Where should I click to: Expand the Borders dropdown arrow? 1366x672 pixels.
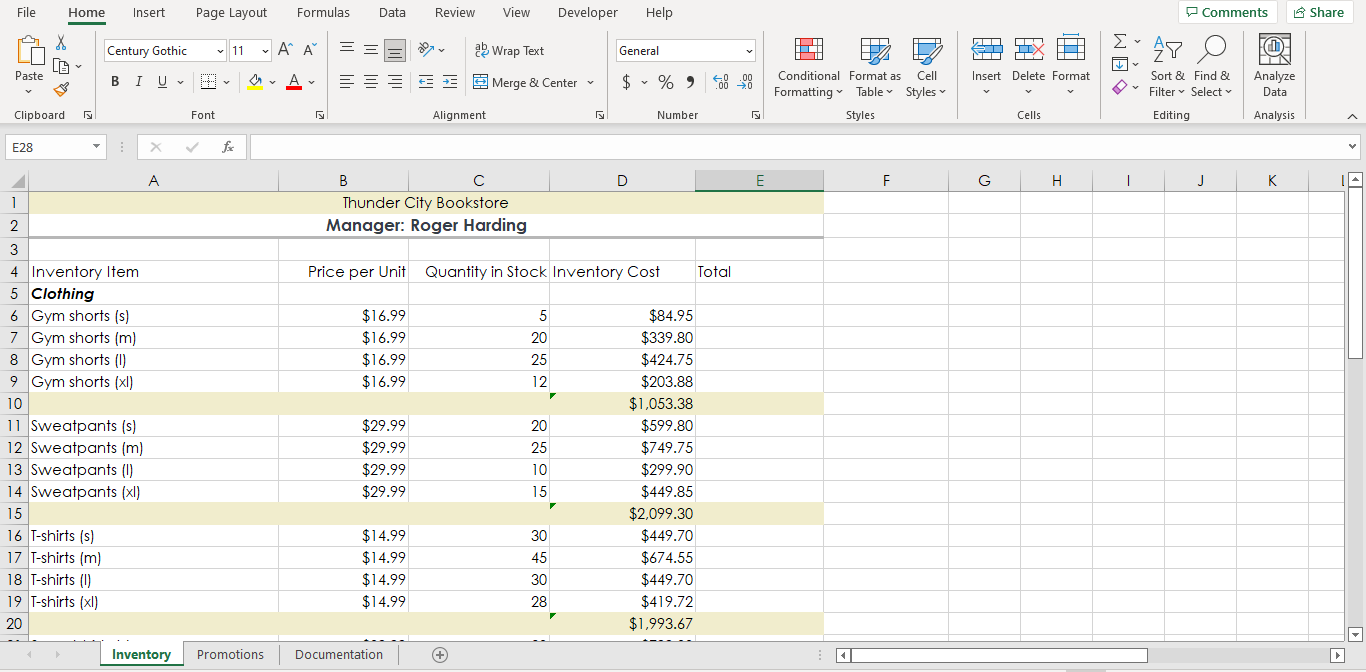coord(226,82)
